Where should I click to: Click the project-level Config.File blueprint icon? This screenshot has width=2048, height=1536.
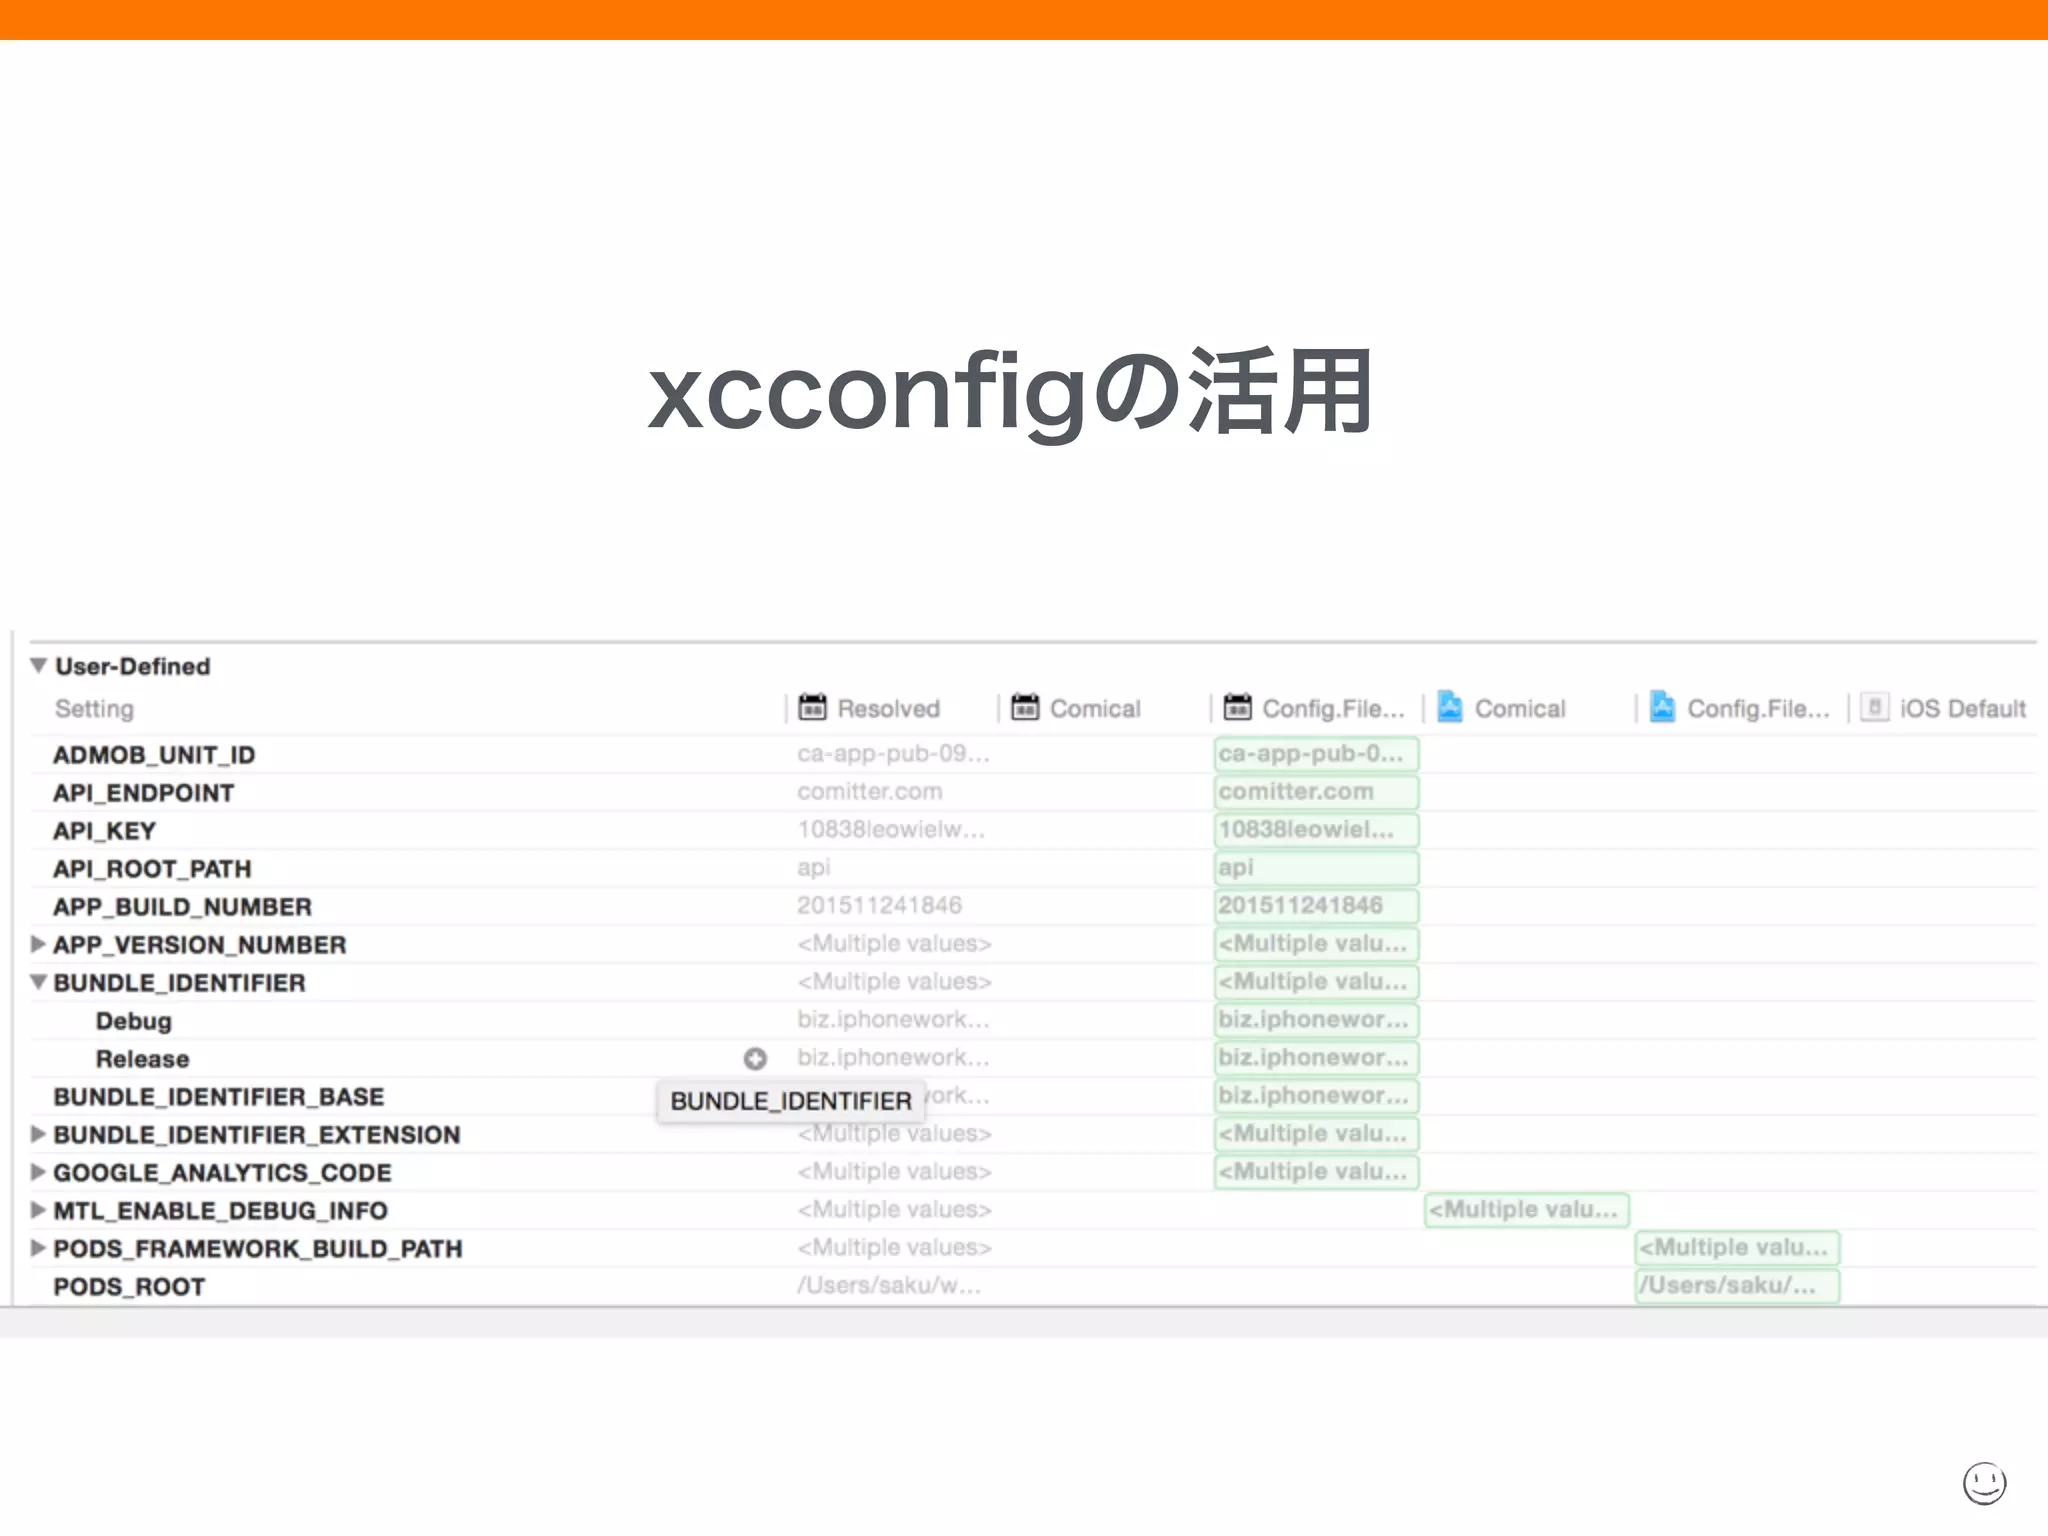[x=1662, y=707]
